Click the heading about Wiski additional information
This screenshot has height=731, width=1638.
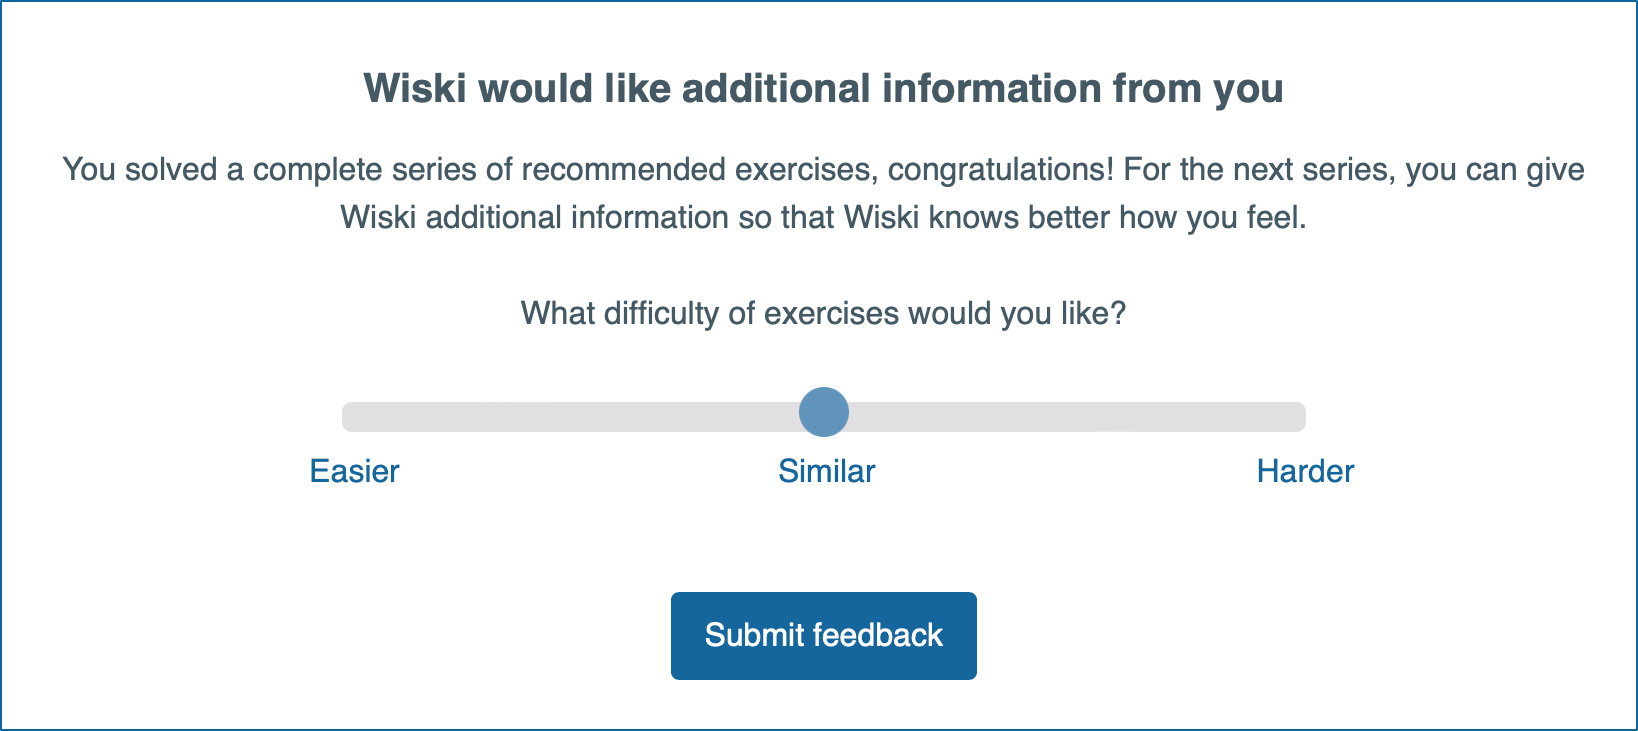(823, 88)
